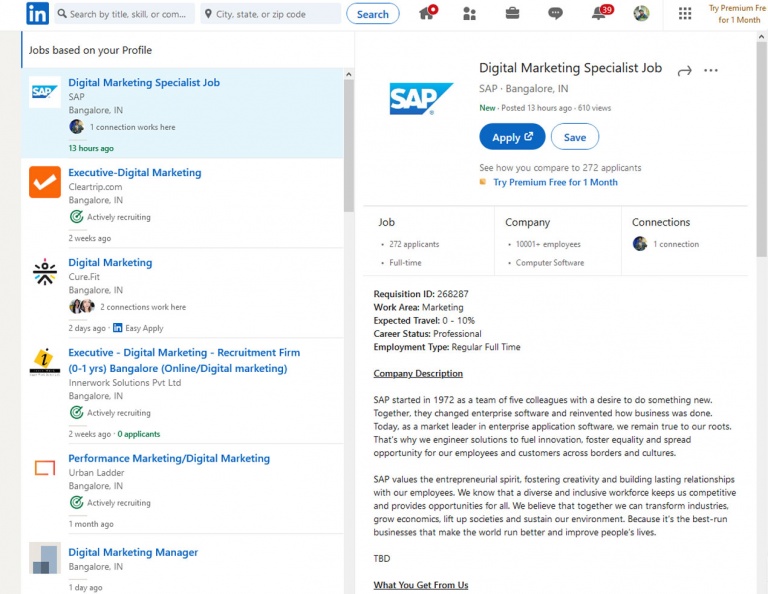Image resolution: width=768 pixels, height=594 pixels.
Task: Open the Messaging chat bubble icon
Action: click(555, 14)
